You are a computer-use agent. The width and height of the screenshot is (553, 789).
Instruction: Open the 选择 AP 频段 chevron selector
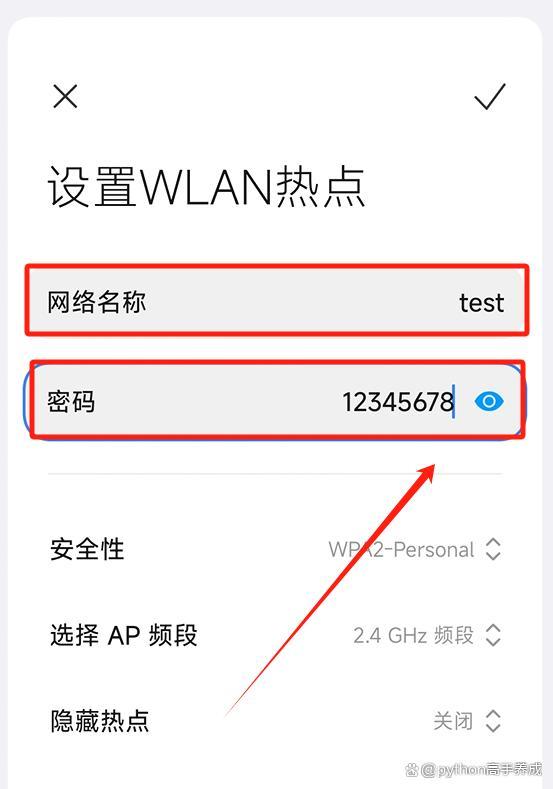pyautogui.click(x=493, y=635)
